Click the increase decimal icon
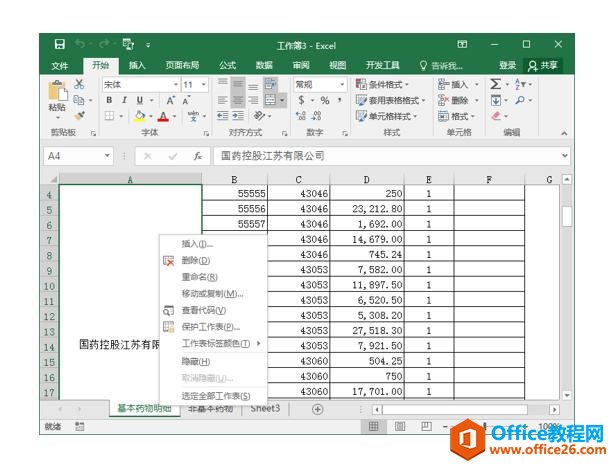Image resolution: width=613 pixels, height=467 pixels. 301,116
